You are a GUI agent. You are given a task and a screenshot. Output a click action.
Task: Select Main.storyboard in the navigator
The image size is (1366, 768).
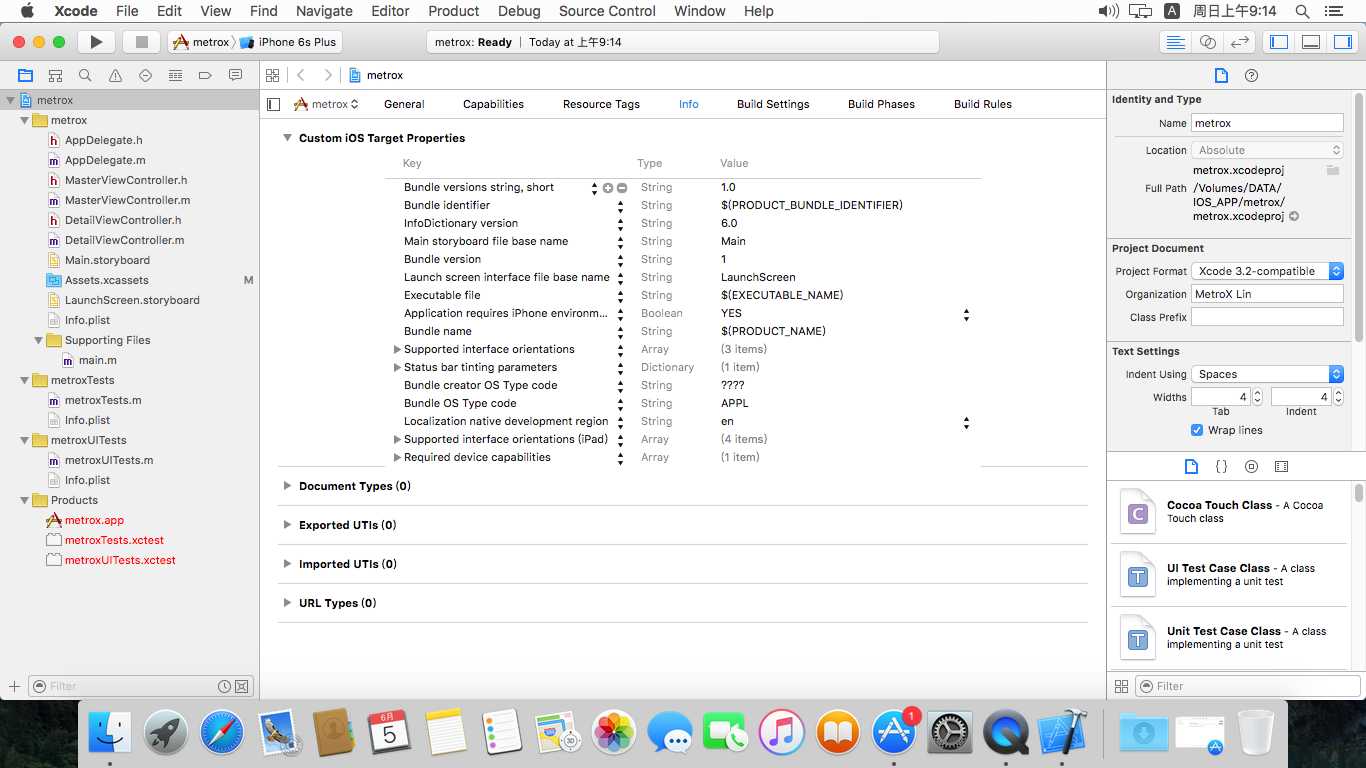(x=107, y=260)
